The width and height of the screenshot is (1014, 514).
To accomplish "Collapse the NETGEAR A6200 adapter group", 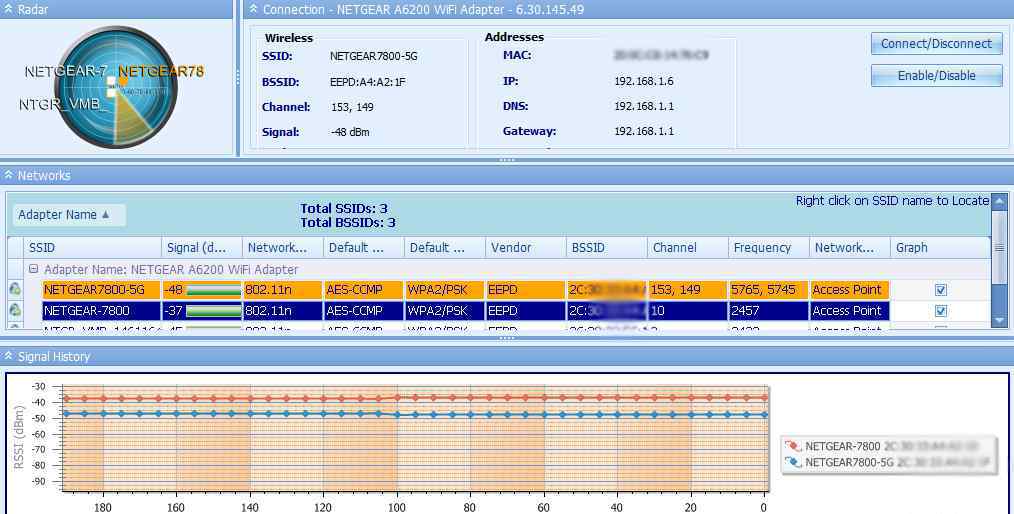I will [34, 269].
